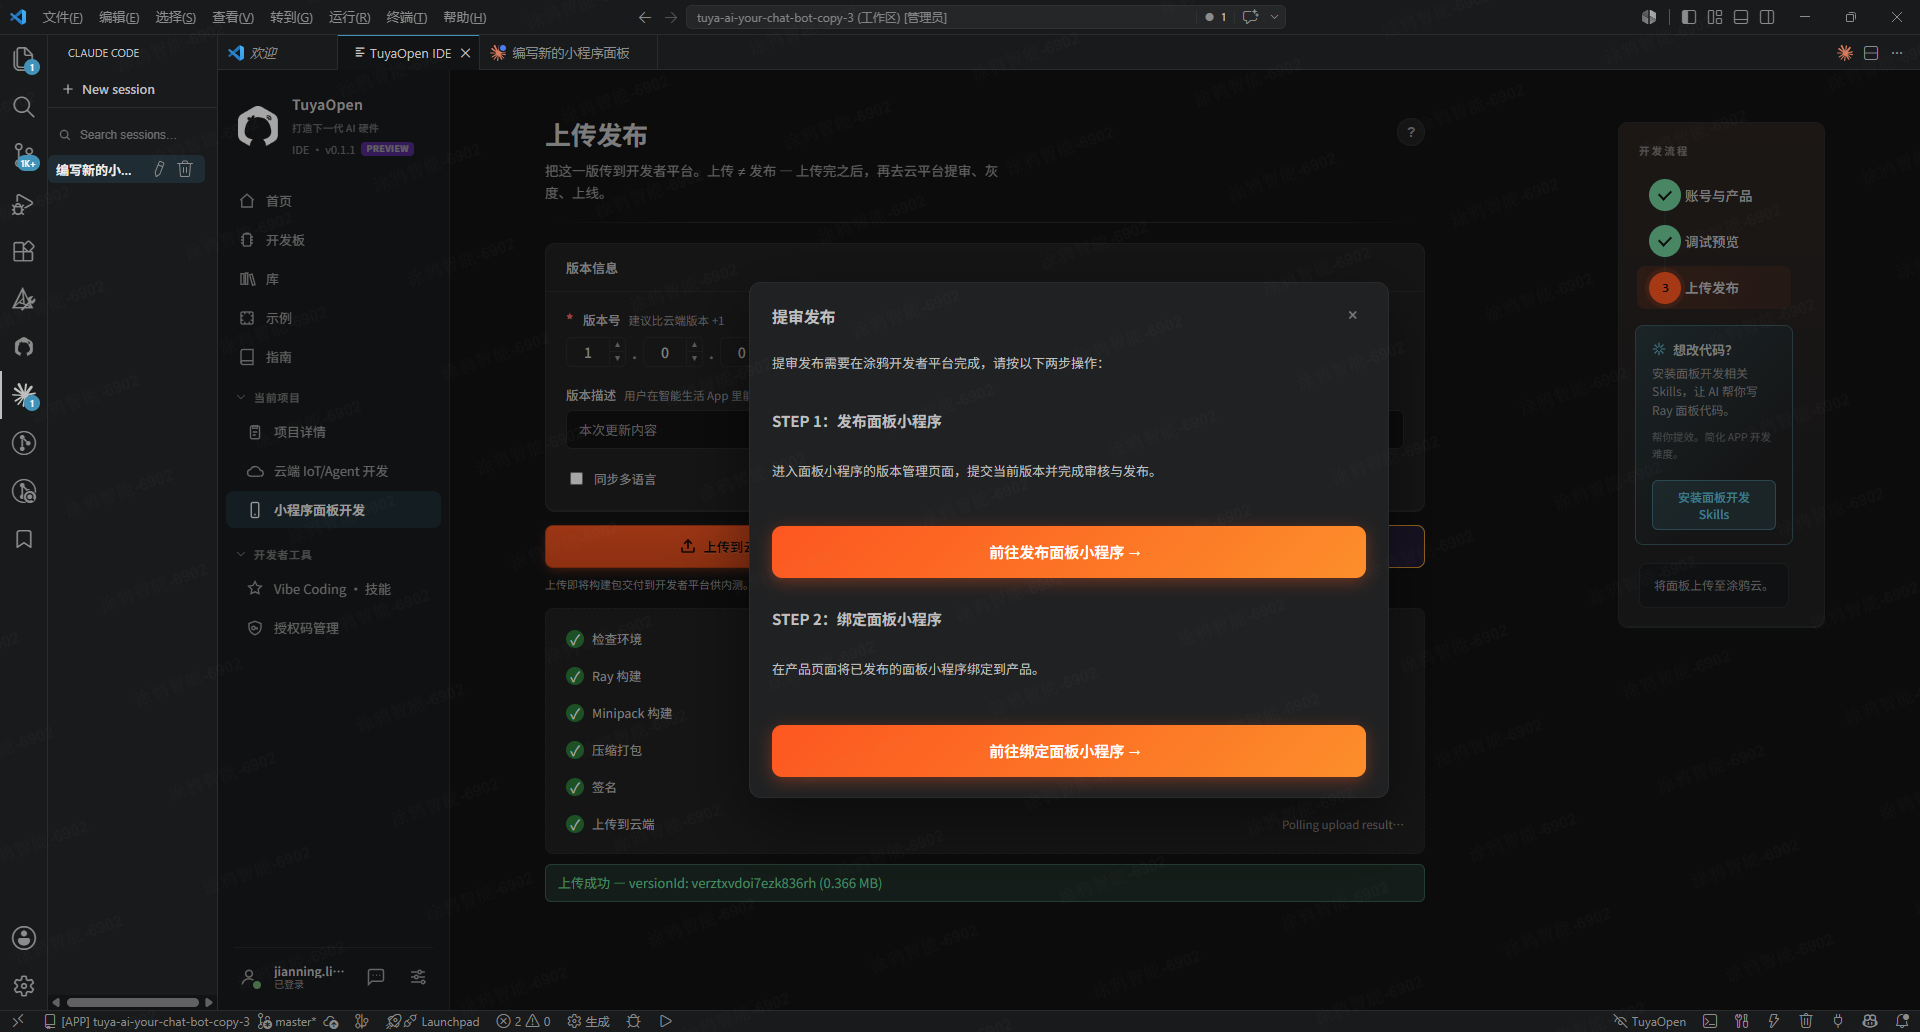The width and height of the screenshot is (1920, 1032).
Task: Select the Claude Code icon in activity bar
Action: pos(23,395)
